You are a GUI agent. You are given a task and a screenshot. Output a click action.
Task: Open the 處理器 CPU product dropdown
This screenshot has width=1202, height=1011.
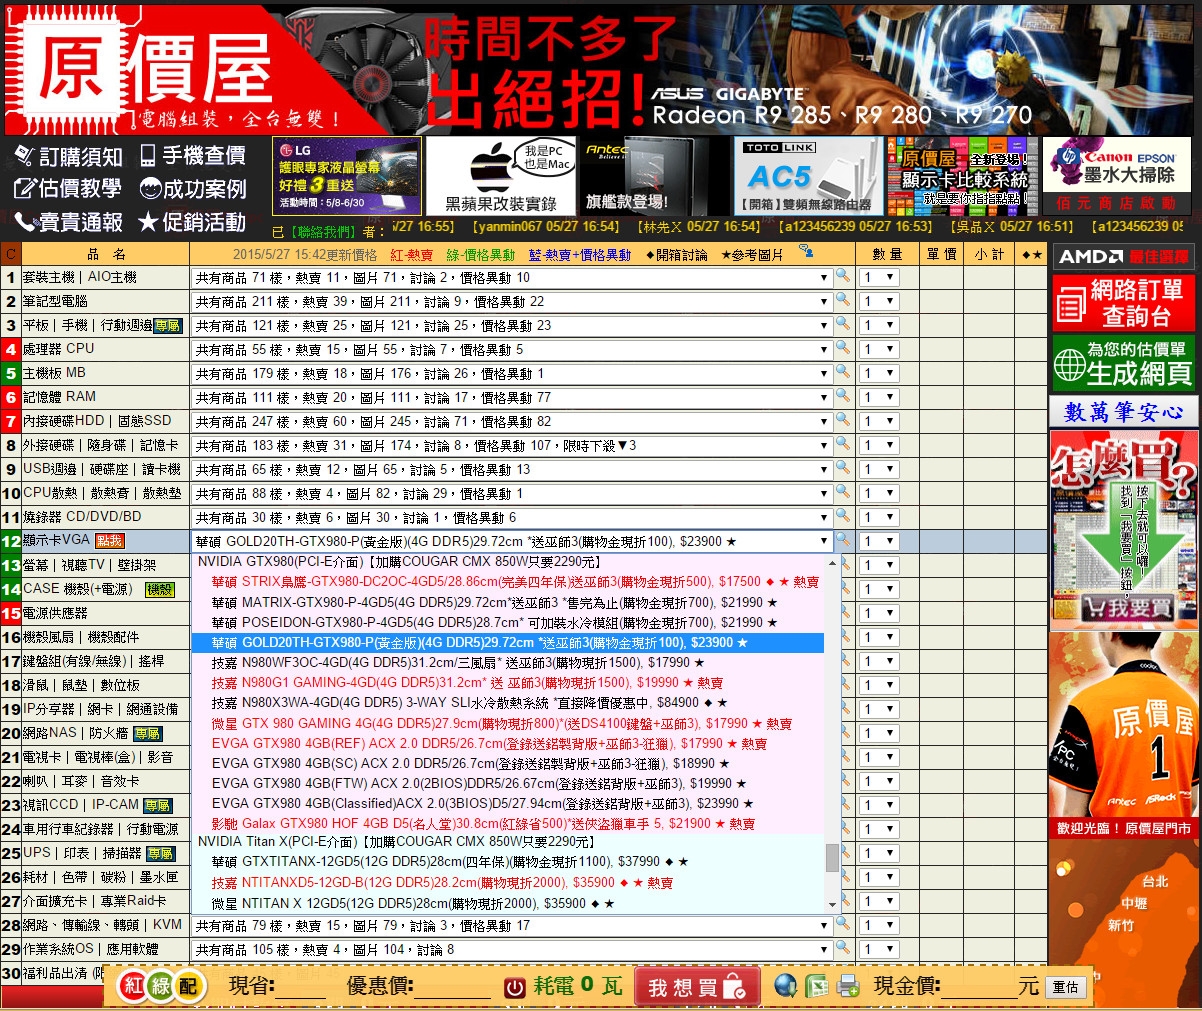511,349
